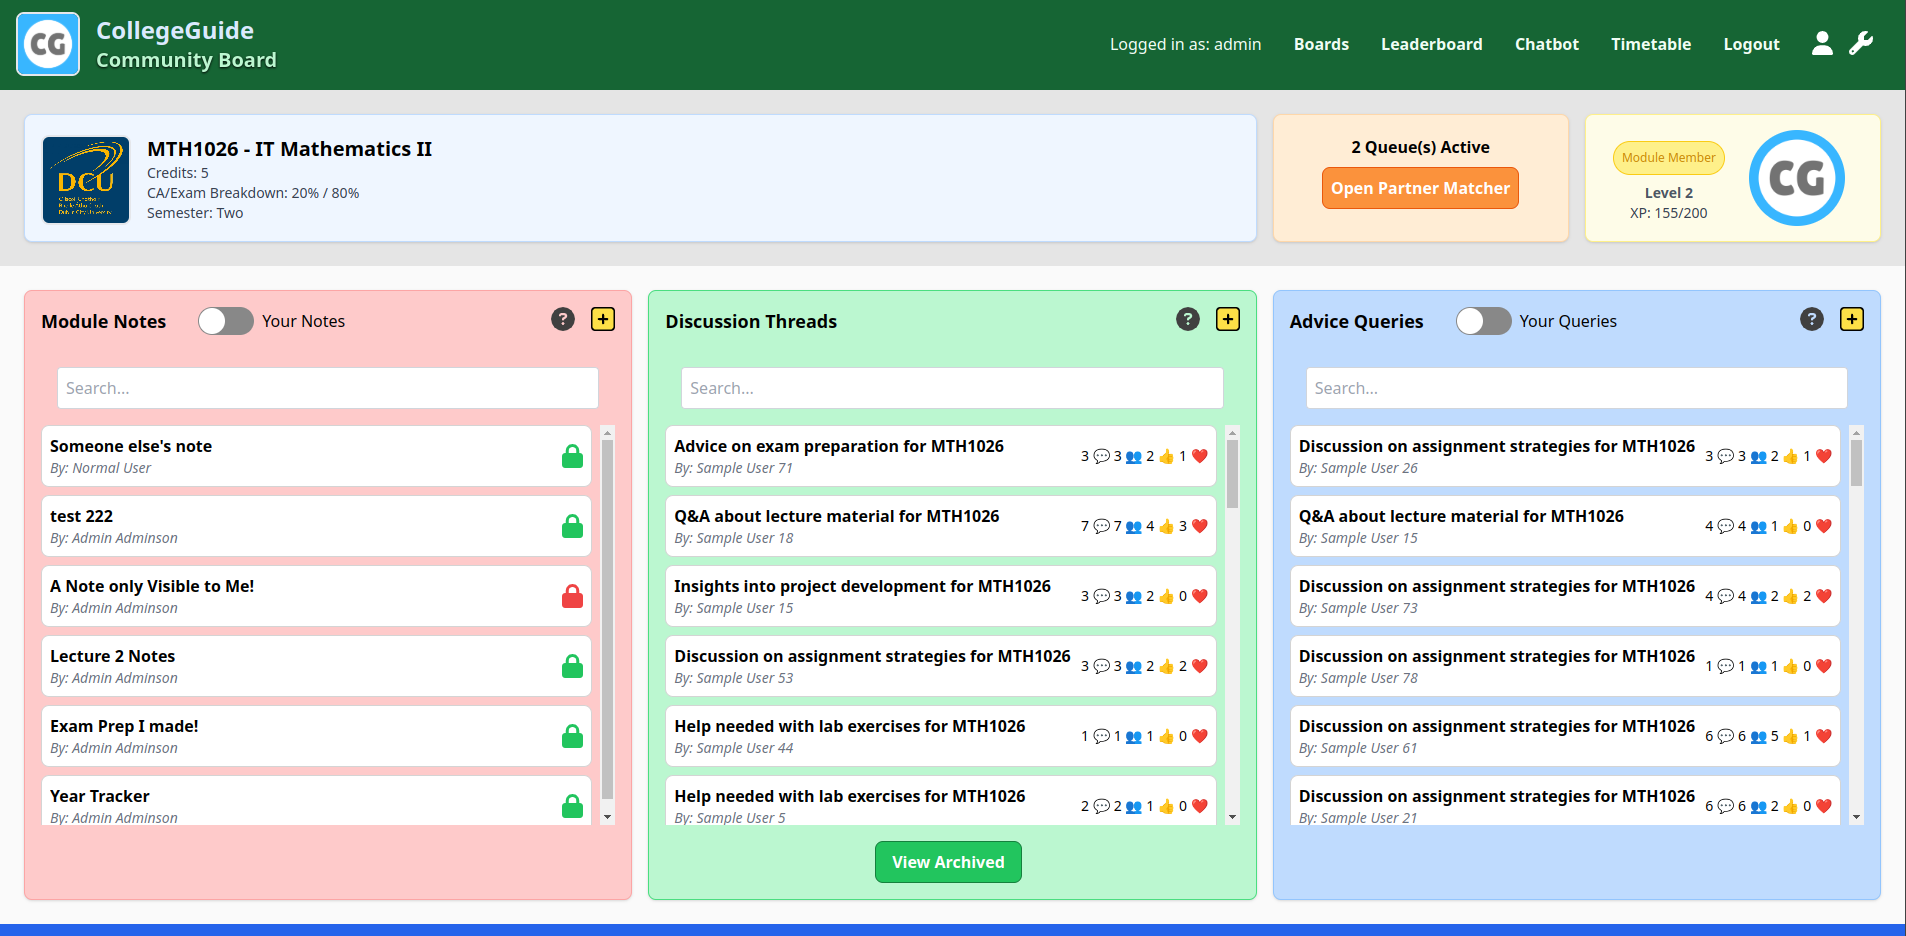Click heart icon on query by Sample User 26
This screenshot has width=1906, height=936.
coord(1824,456)
